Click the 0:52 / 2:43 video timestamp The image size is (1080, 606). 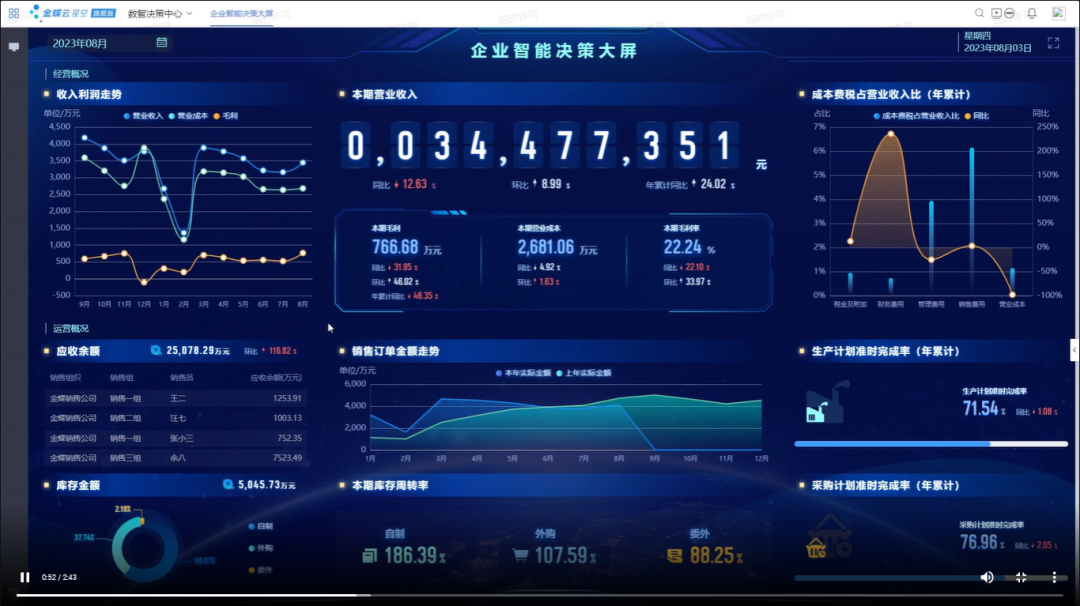[x=59, y=577]
